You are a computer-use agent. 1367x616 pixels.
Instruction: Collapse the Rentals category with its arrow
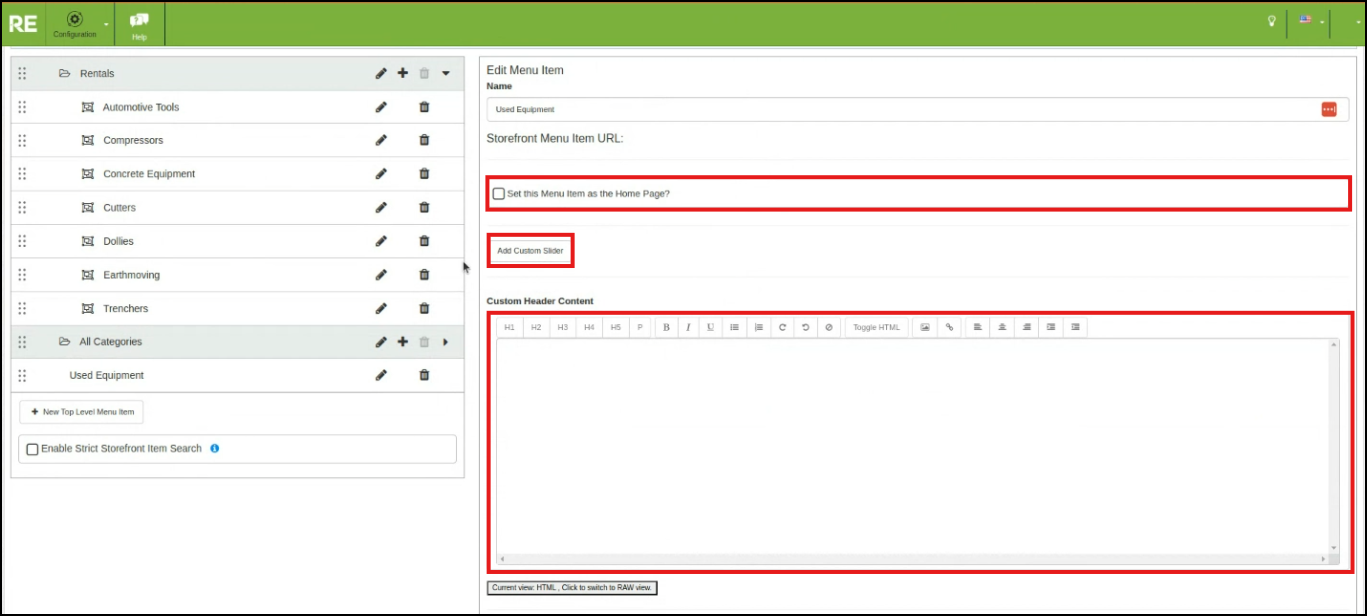click(x=446, y=73)
